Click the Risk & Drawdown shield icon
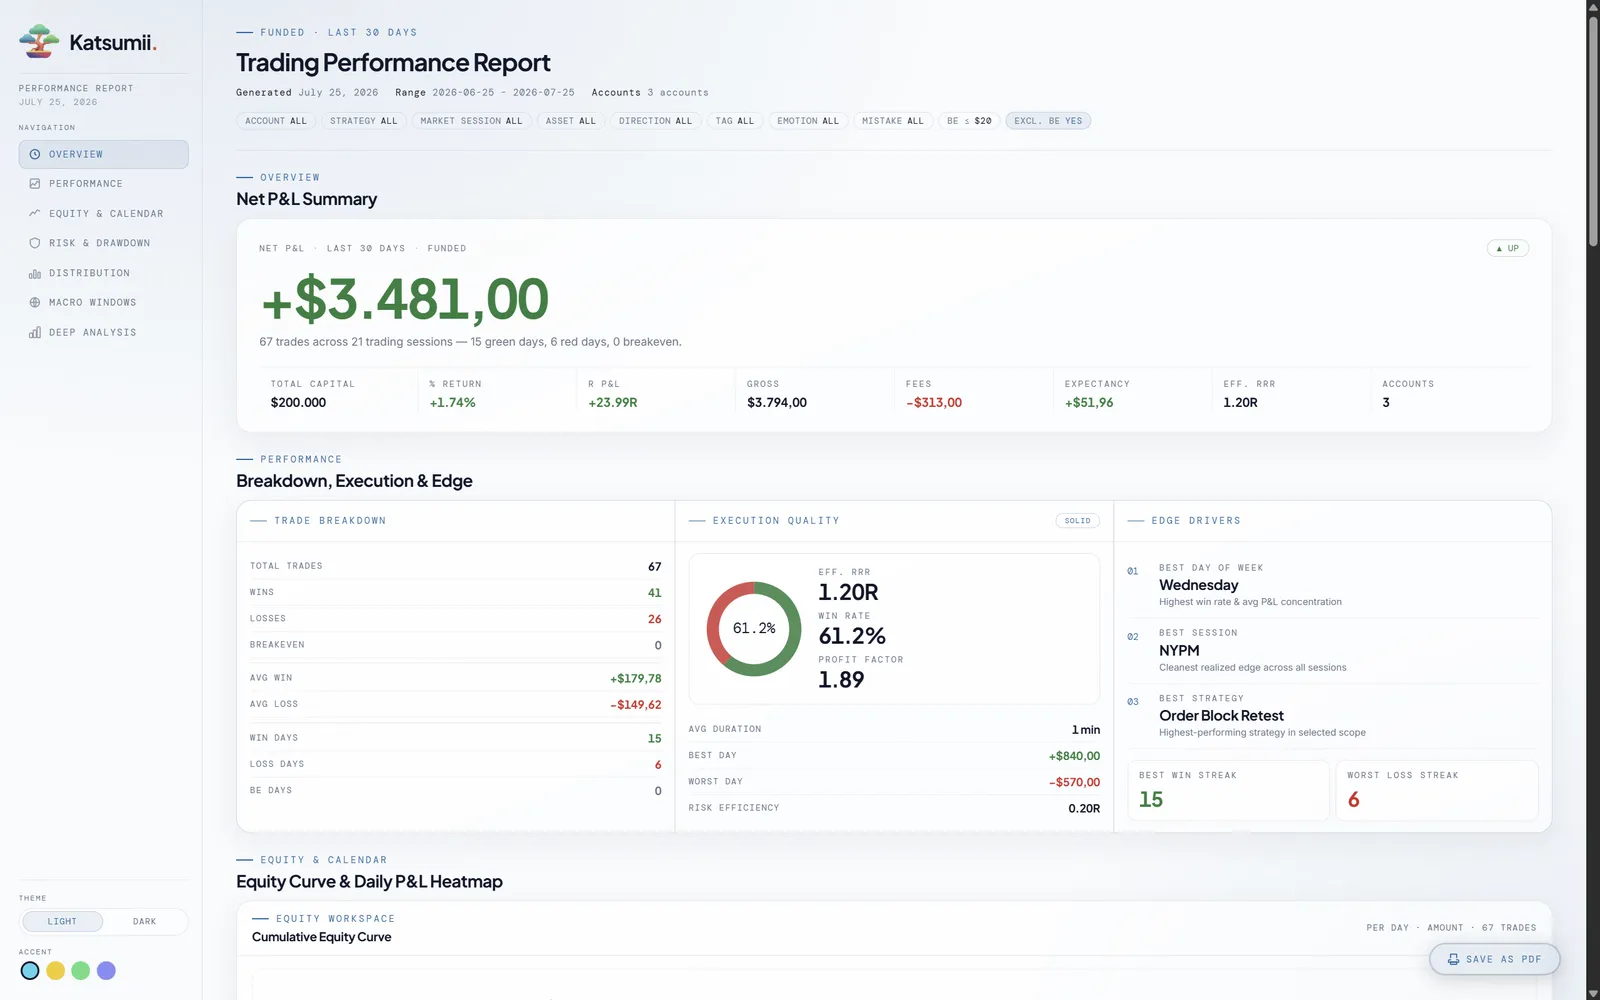The height and width of the screenshot is (1000, 1600). click(x=35, y=243)
